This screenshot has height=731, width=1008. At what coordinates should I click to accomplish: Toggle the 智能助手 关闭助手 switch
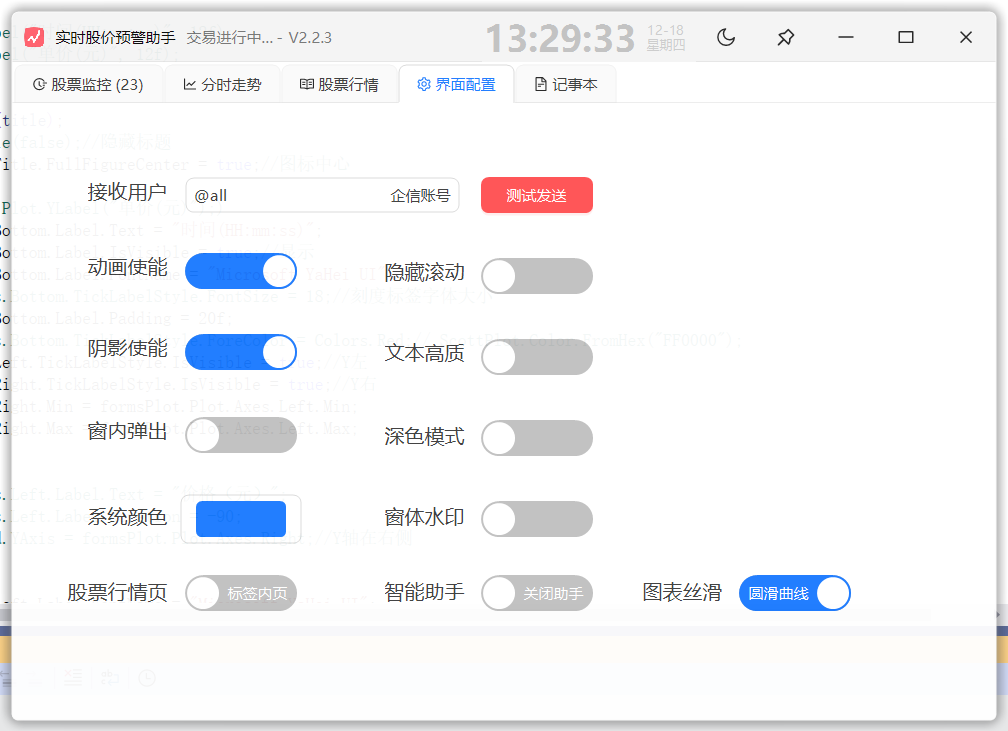click(537, 593)
